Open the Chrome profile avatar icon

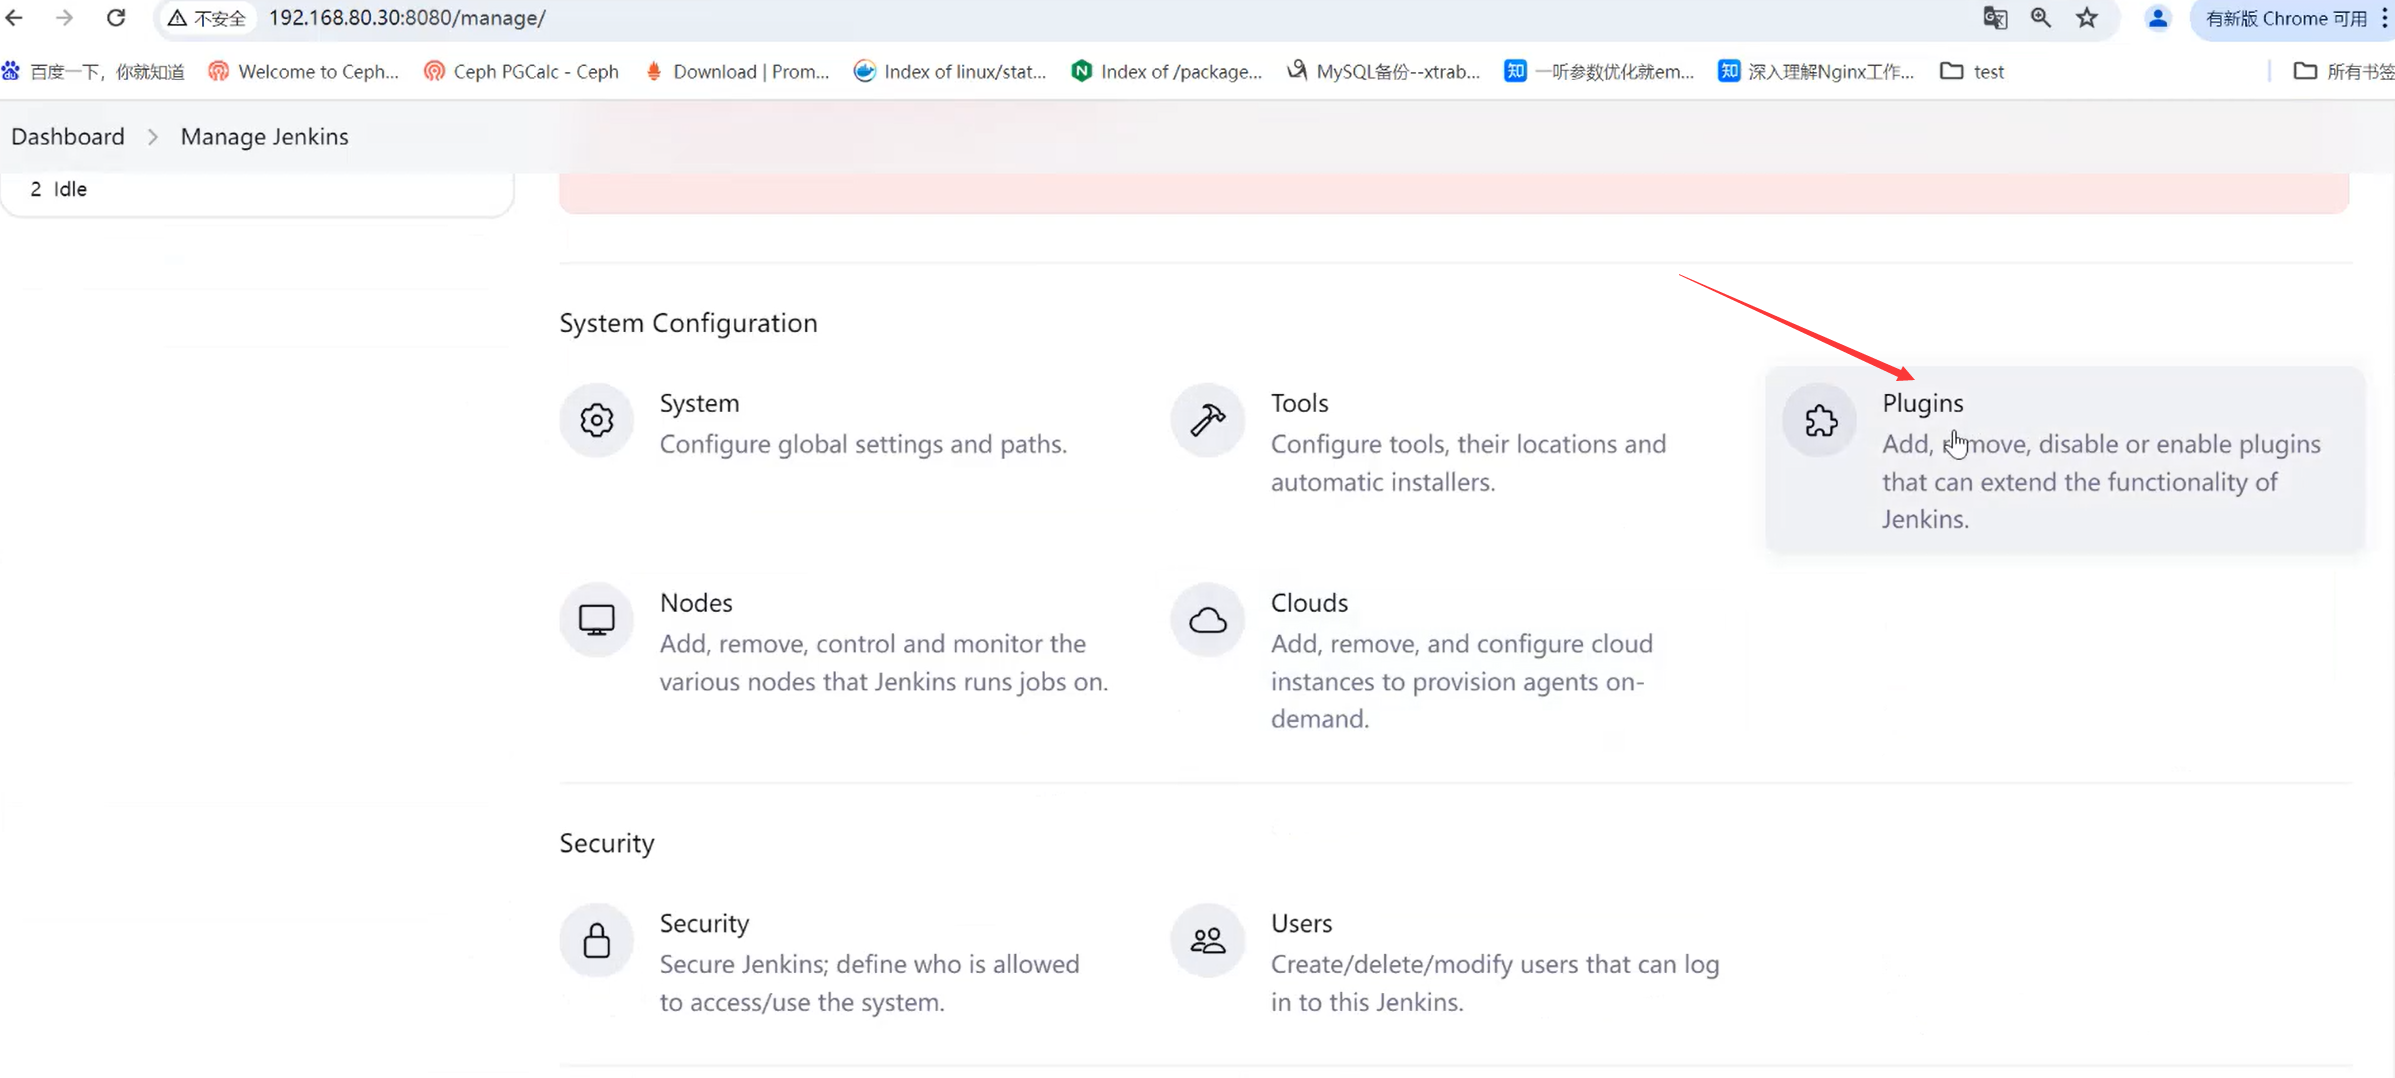tap(2158, 18)
